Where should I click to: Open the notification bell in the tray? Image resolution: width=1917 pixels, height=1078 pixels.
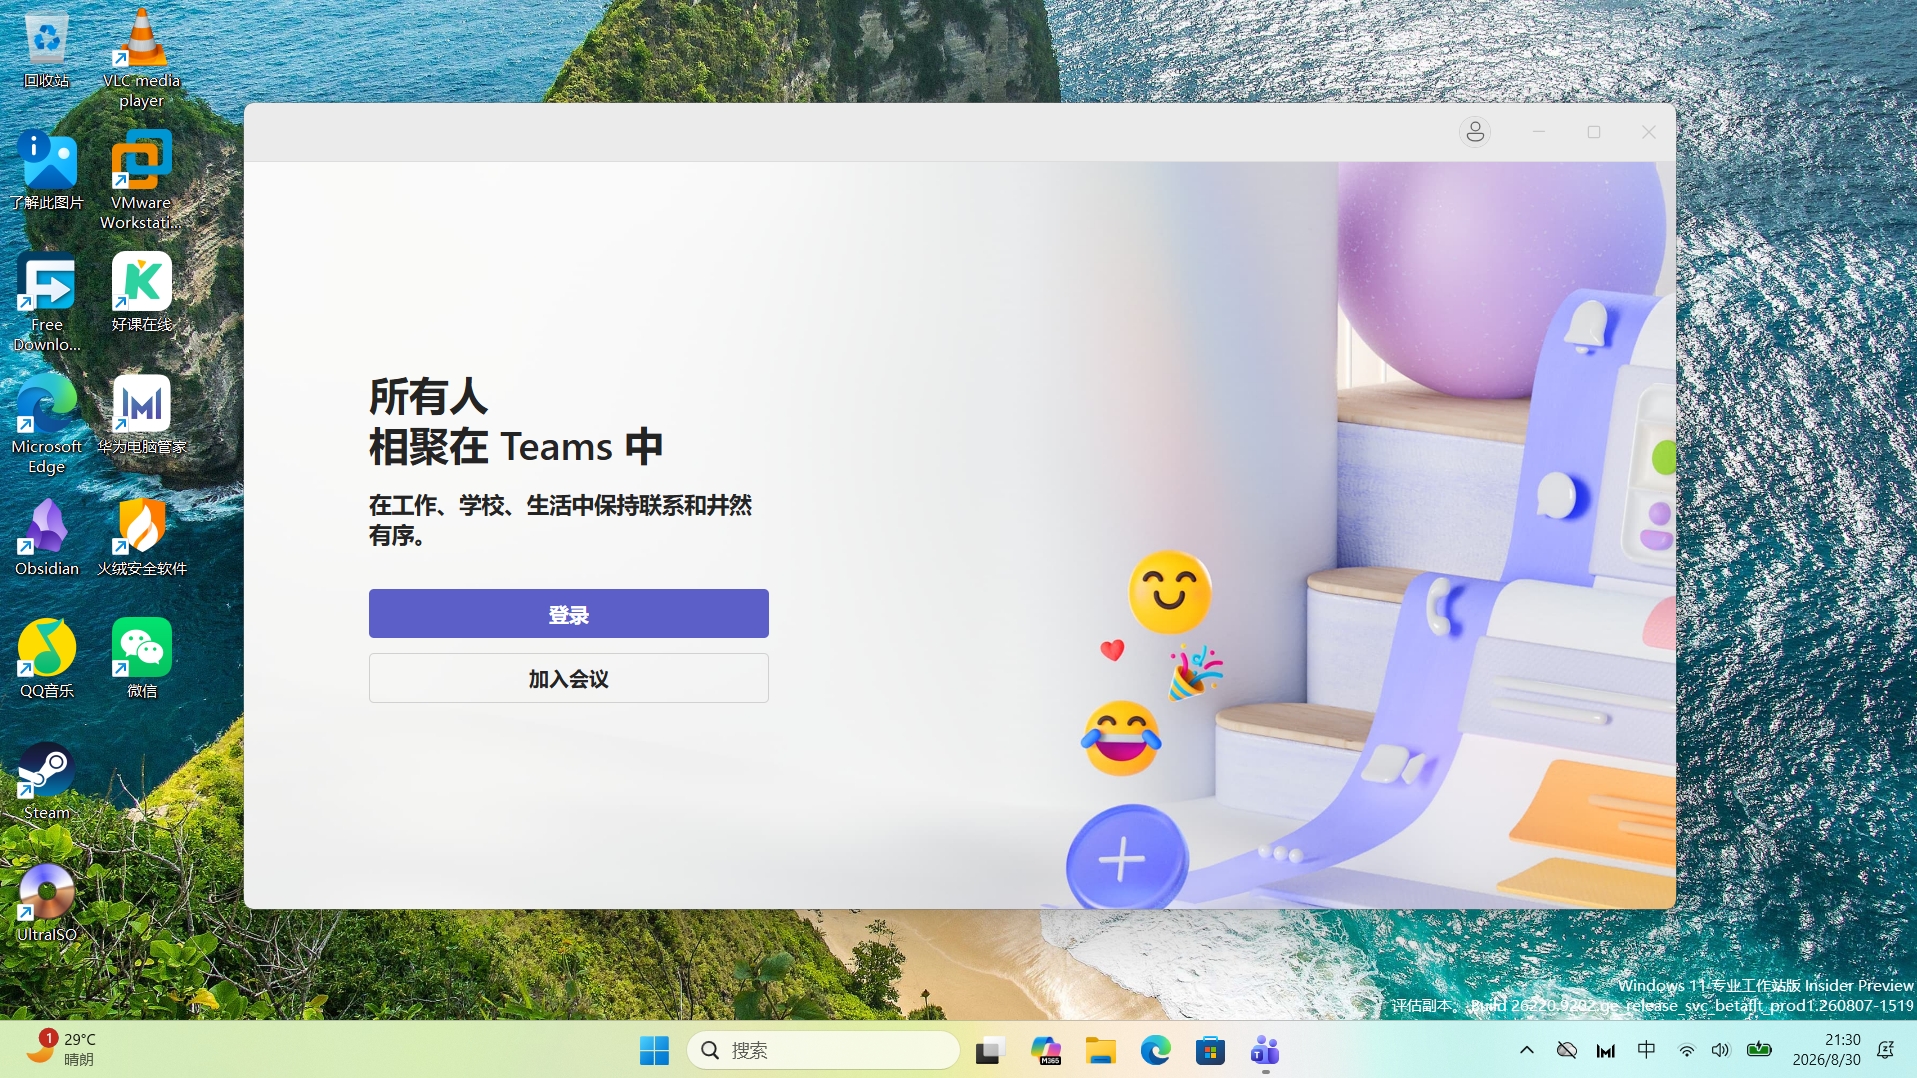(x=1886, y=1050)
